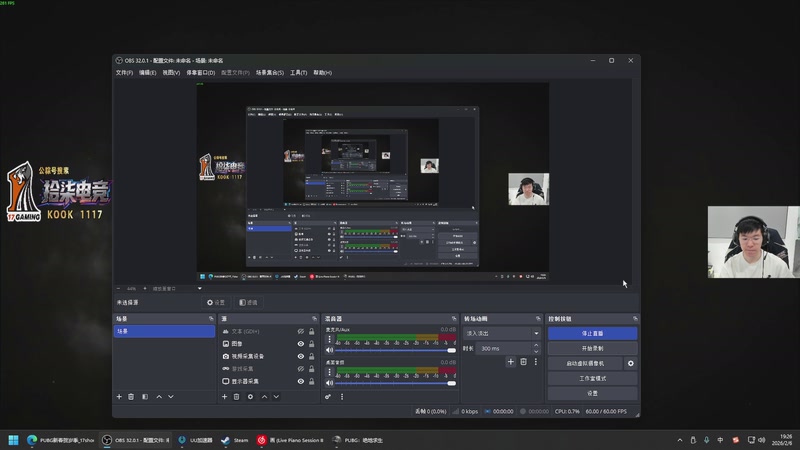
Task: Open the preview scaling dropdown arrow
Action: [199, 288]
